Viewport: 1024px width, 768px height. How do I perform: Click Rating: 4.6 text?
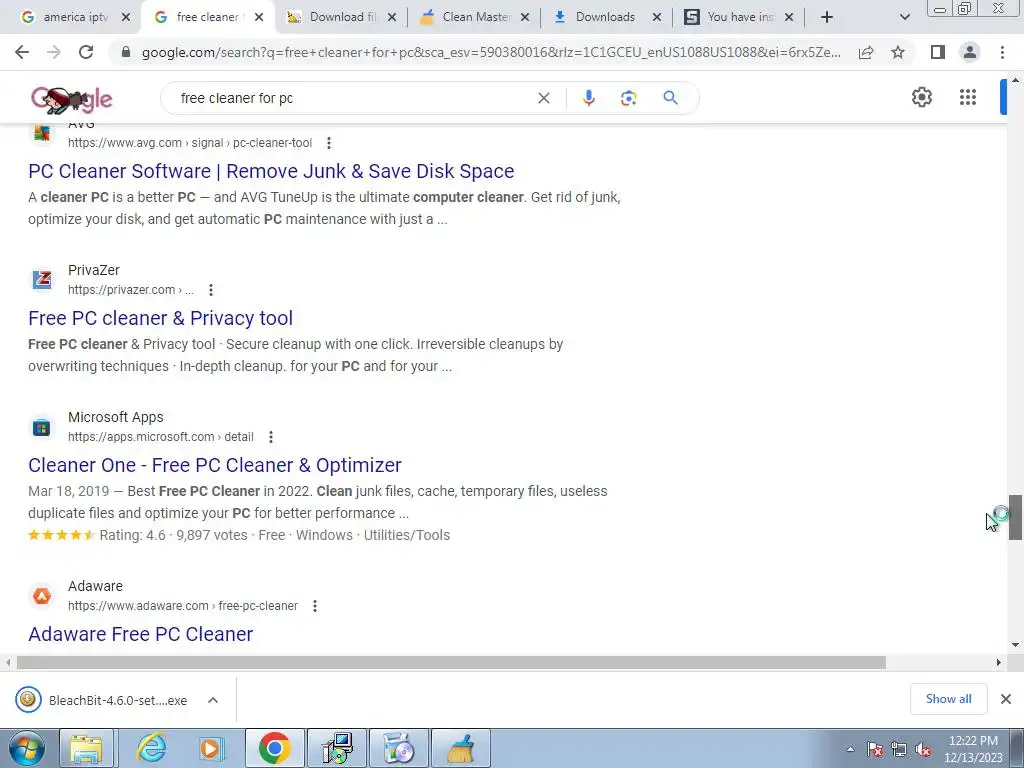tap(133, 535)
